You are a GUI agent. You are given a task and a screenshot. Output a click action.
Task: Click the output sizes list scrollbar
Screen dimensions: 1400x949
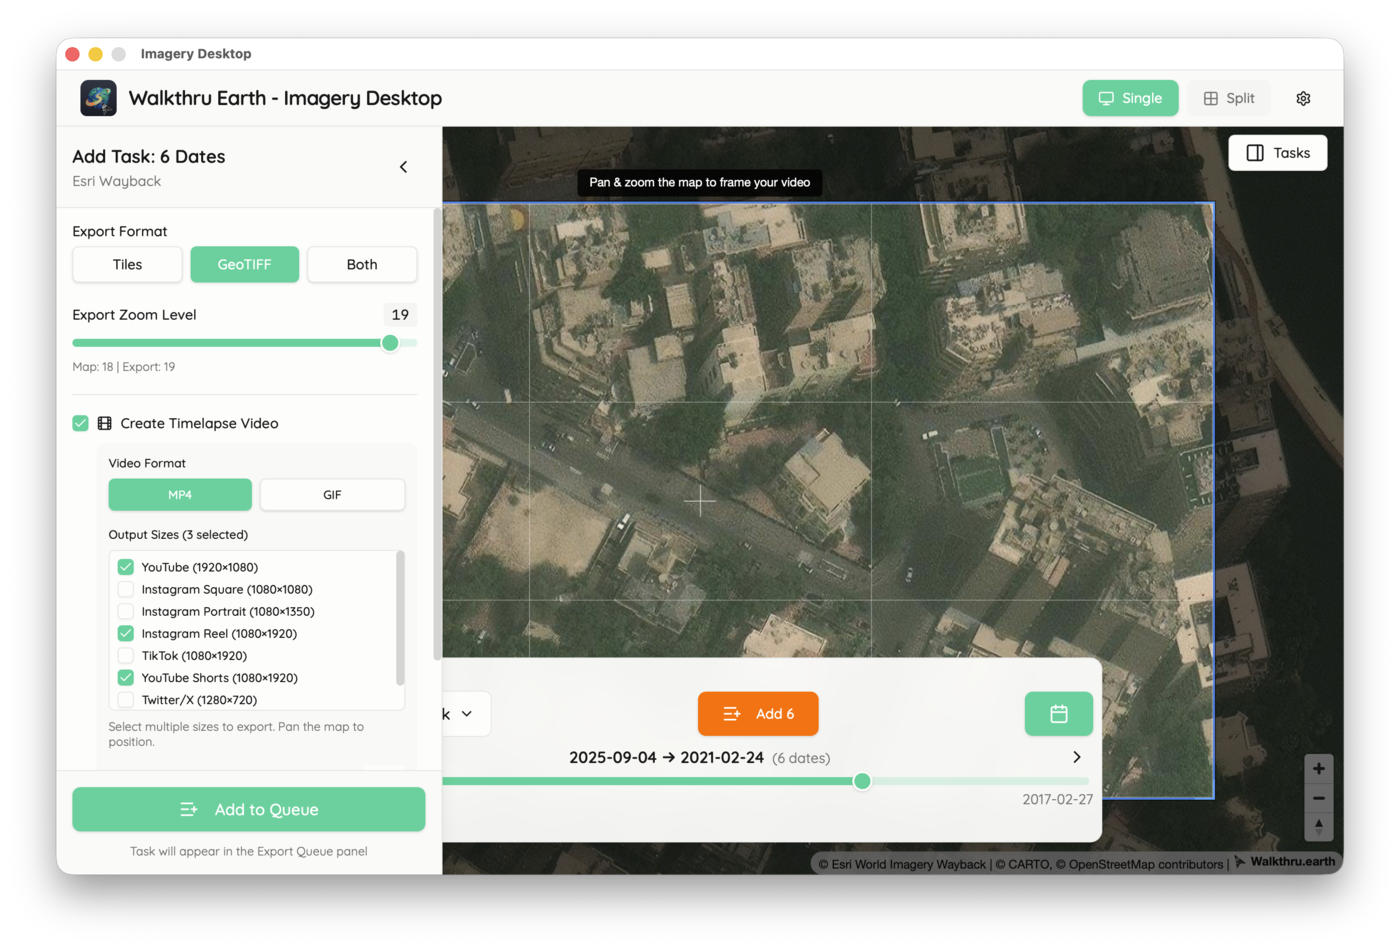click(x=400, y=618)
